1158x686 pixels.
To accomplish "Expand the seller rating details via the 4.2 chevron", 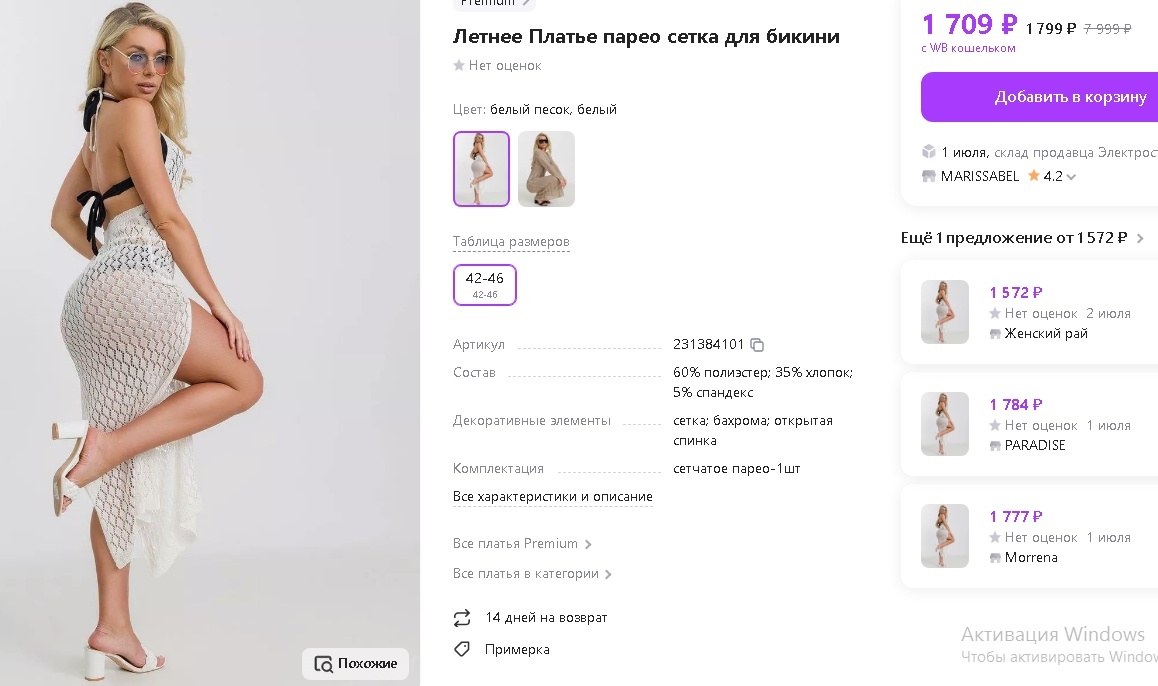I will [x=1070, y=176].
